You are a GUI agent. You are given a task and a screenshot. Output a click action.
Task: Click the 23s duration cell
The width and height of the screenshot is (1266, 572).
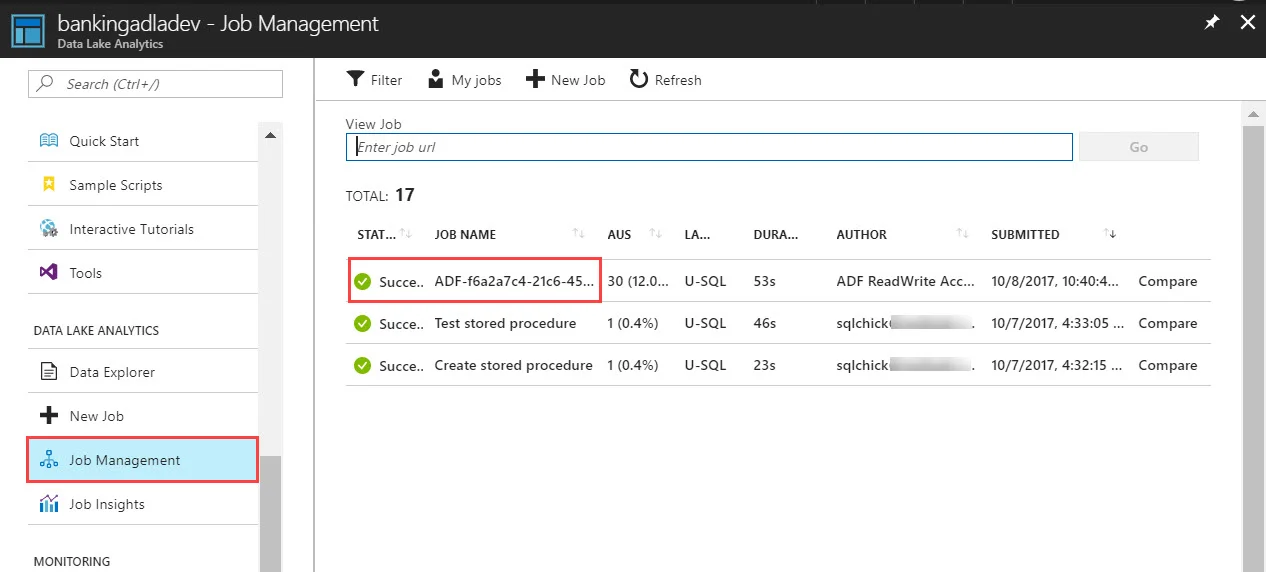764,366
